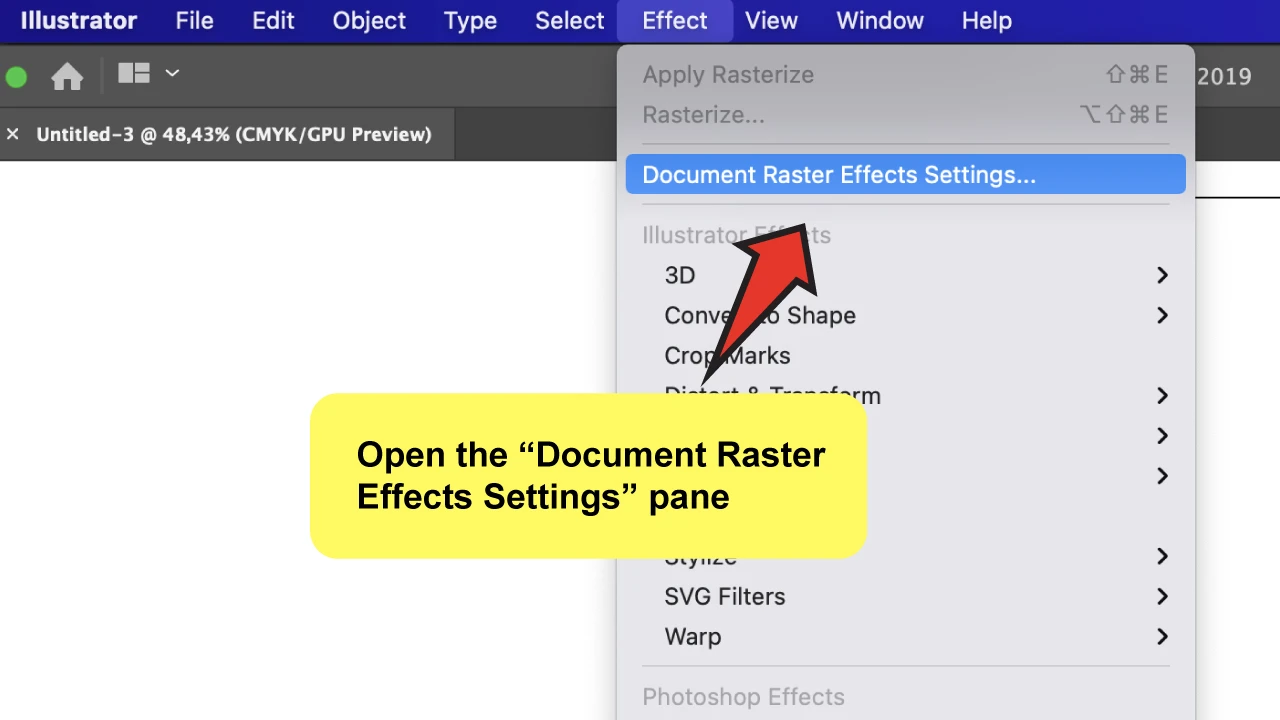Open the workspace layout switcher icon
The width and height of the screenshot is (1280, 720).
[134, 73]
